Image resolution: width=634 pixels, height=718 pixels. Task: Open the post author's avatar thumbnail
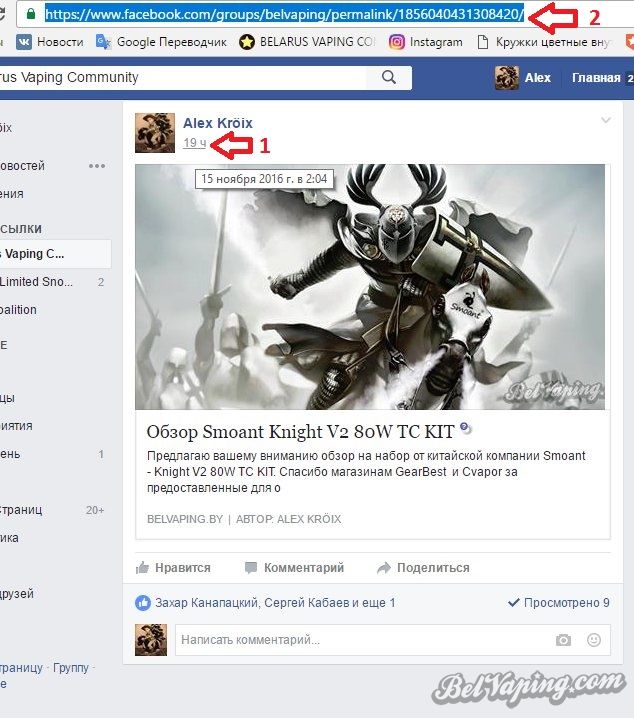click(x=155, y=133)
